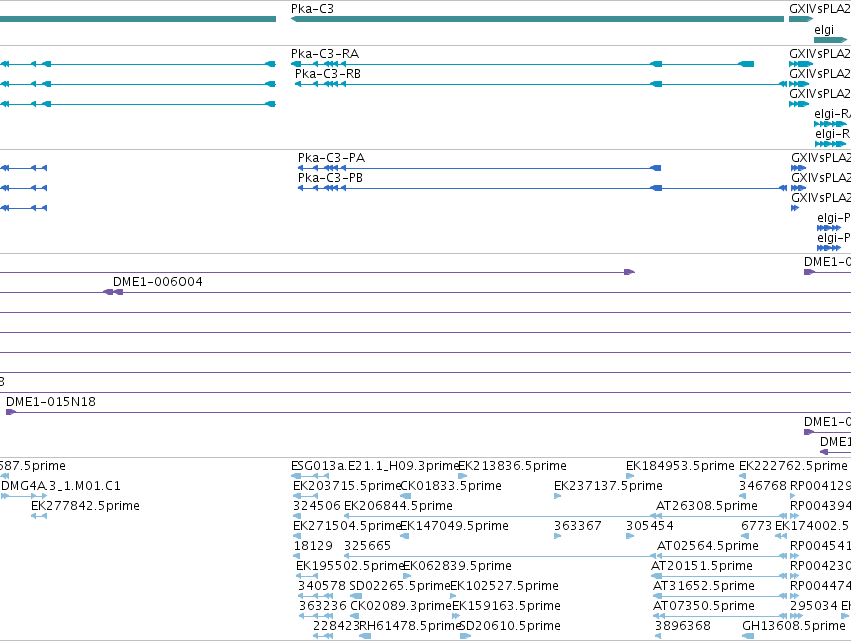Click the EK271504.5prime label
This screenshot has height=641, width=851.
click(x=347, y=526)
